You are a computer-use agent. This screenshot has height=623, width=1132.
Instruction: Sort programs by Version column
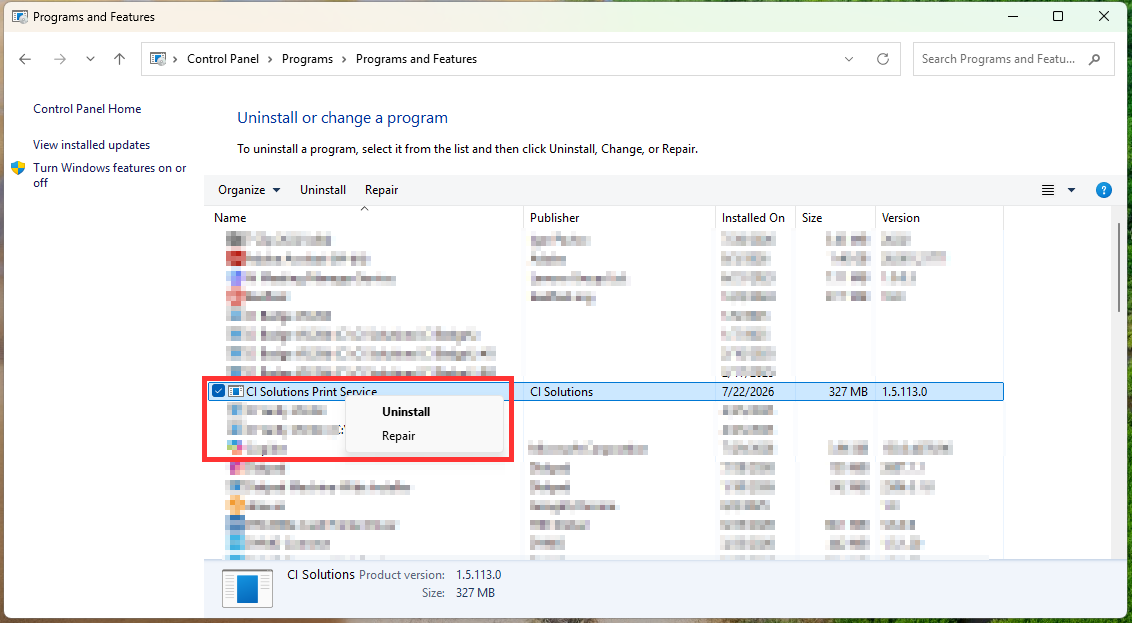tap(939, 217)
